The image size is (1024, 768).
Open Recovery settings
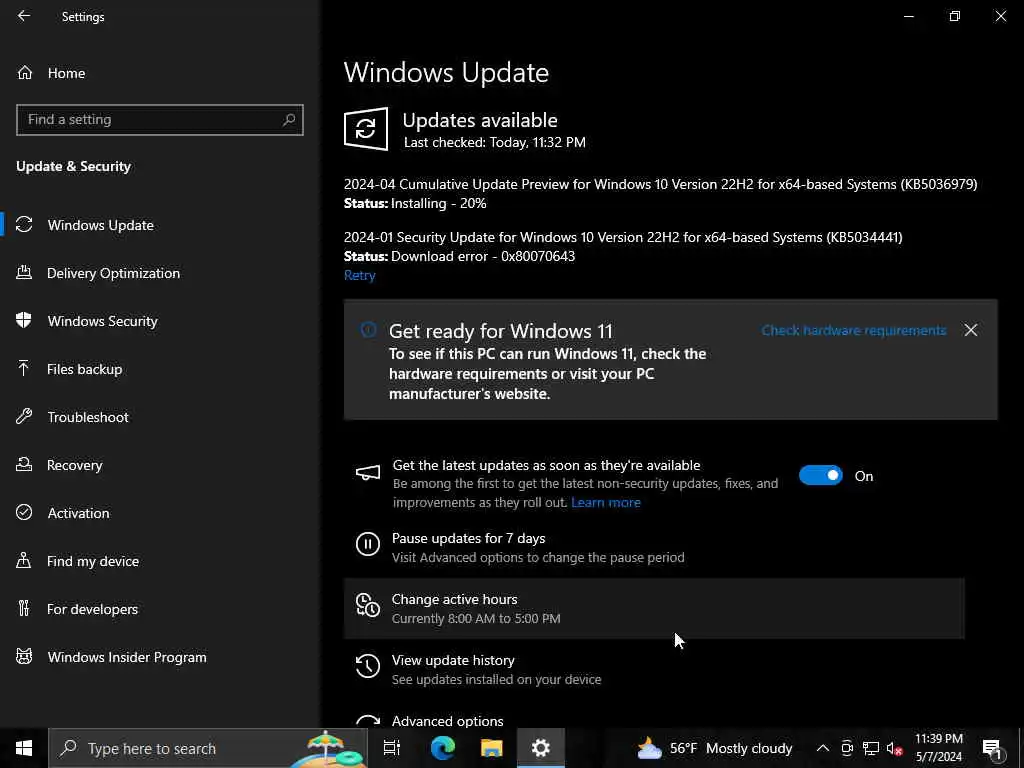point(74,465)
